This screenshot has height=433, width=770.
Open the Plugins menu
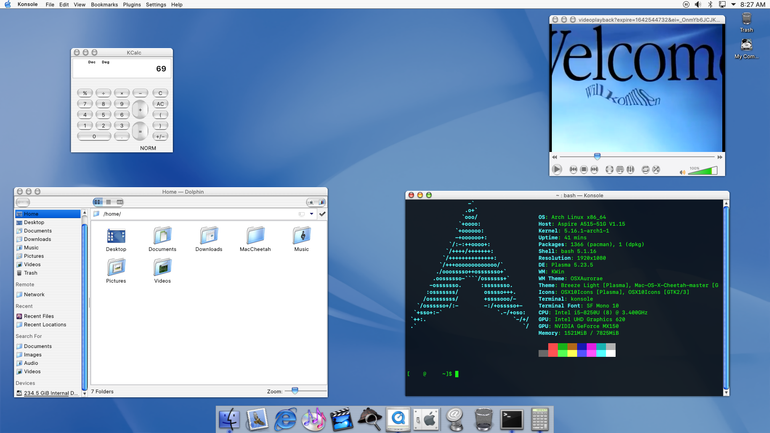point(132,4)
